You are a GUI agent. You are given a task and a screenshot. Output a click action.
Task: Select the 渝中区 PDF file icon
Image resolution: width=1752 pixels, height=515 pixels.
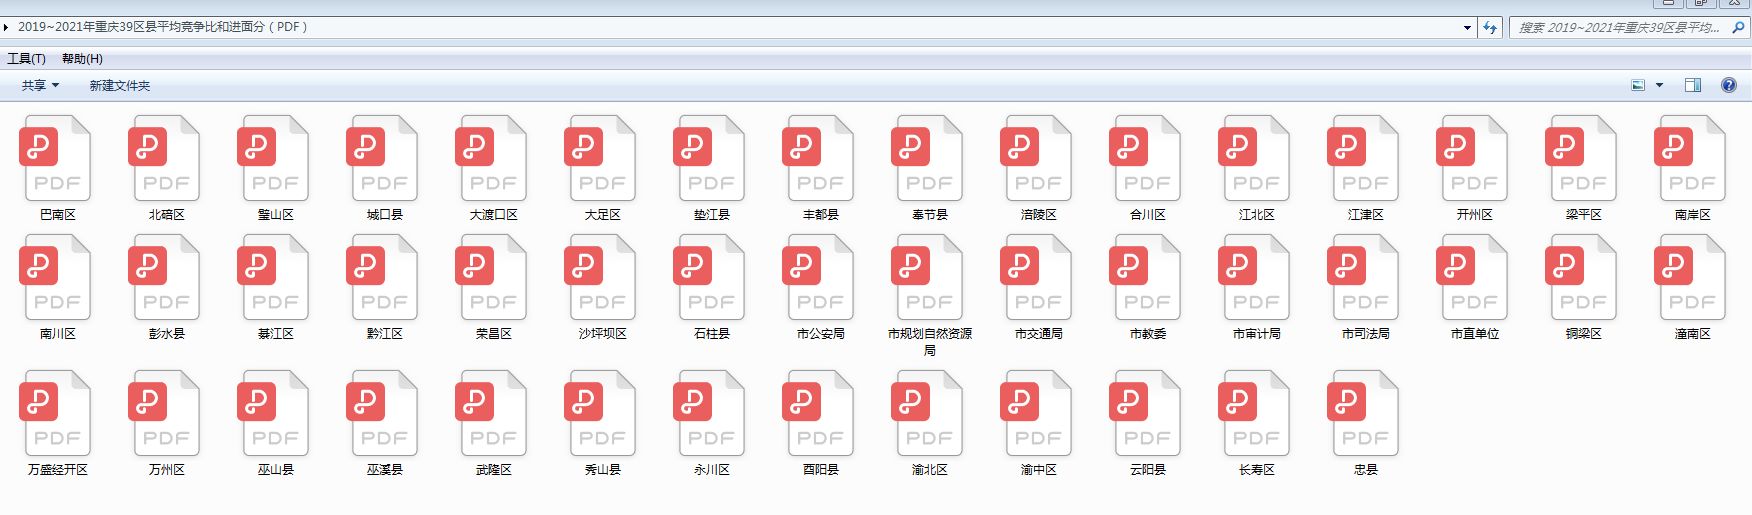1037,413
